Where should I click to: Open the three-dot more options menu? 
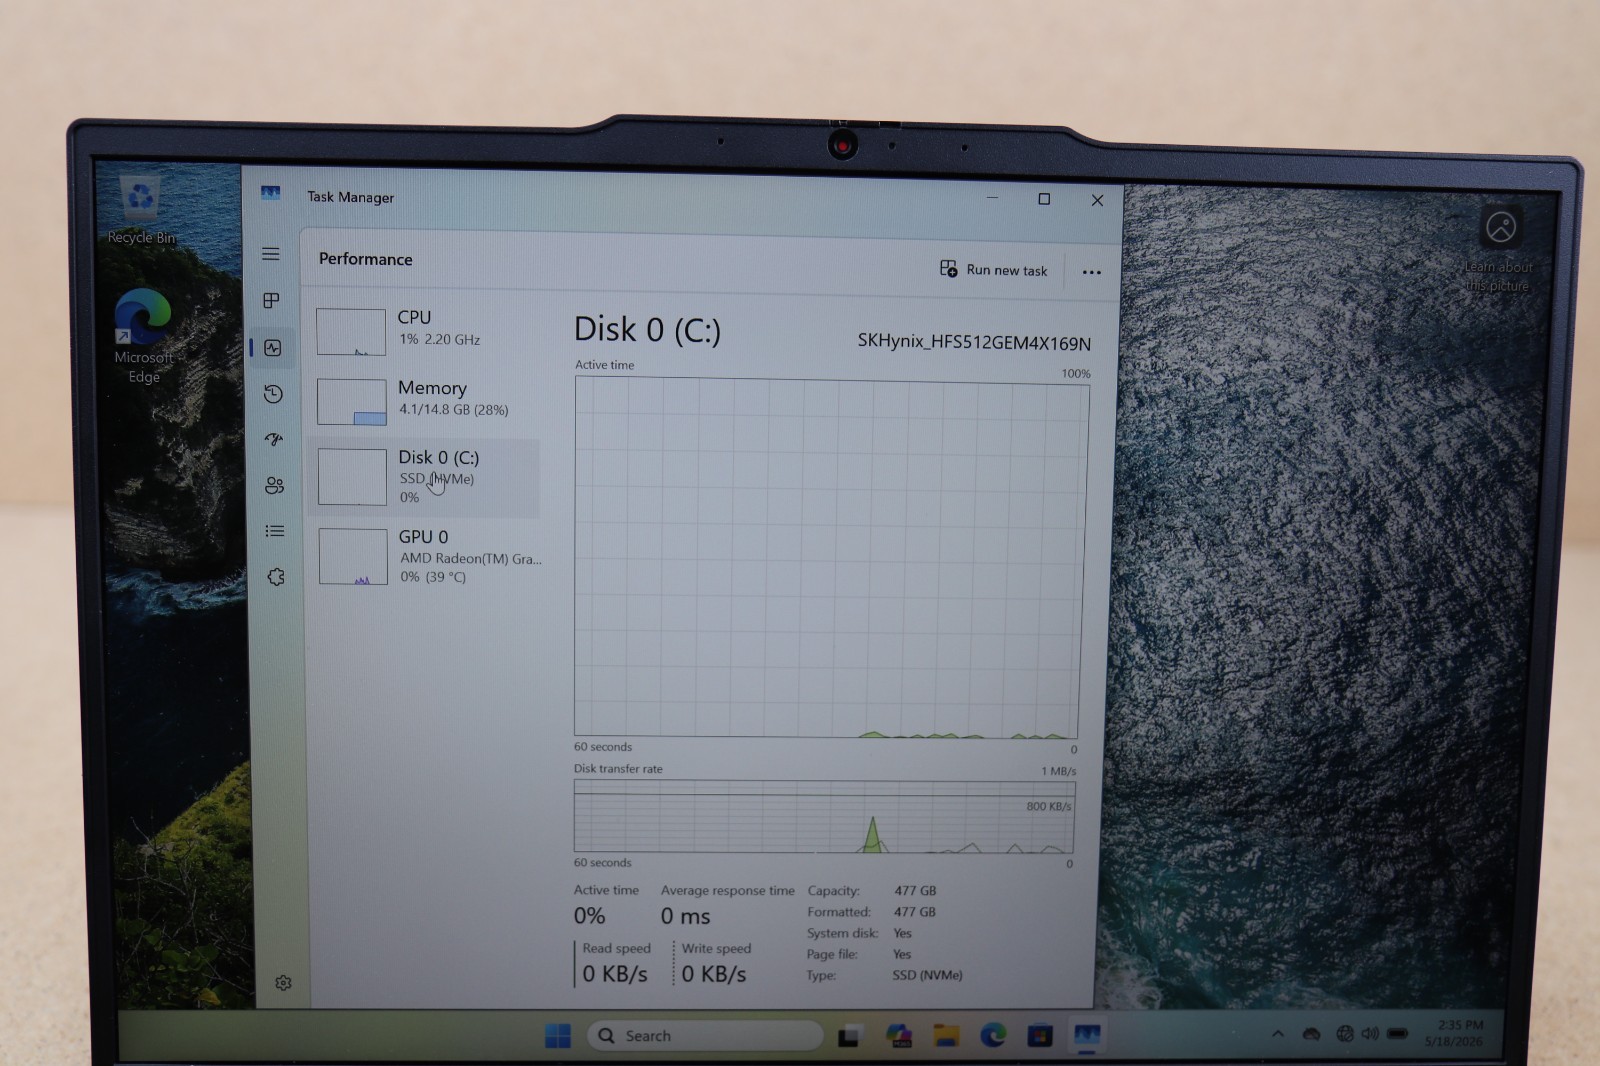click(1092, 272)
